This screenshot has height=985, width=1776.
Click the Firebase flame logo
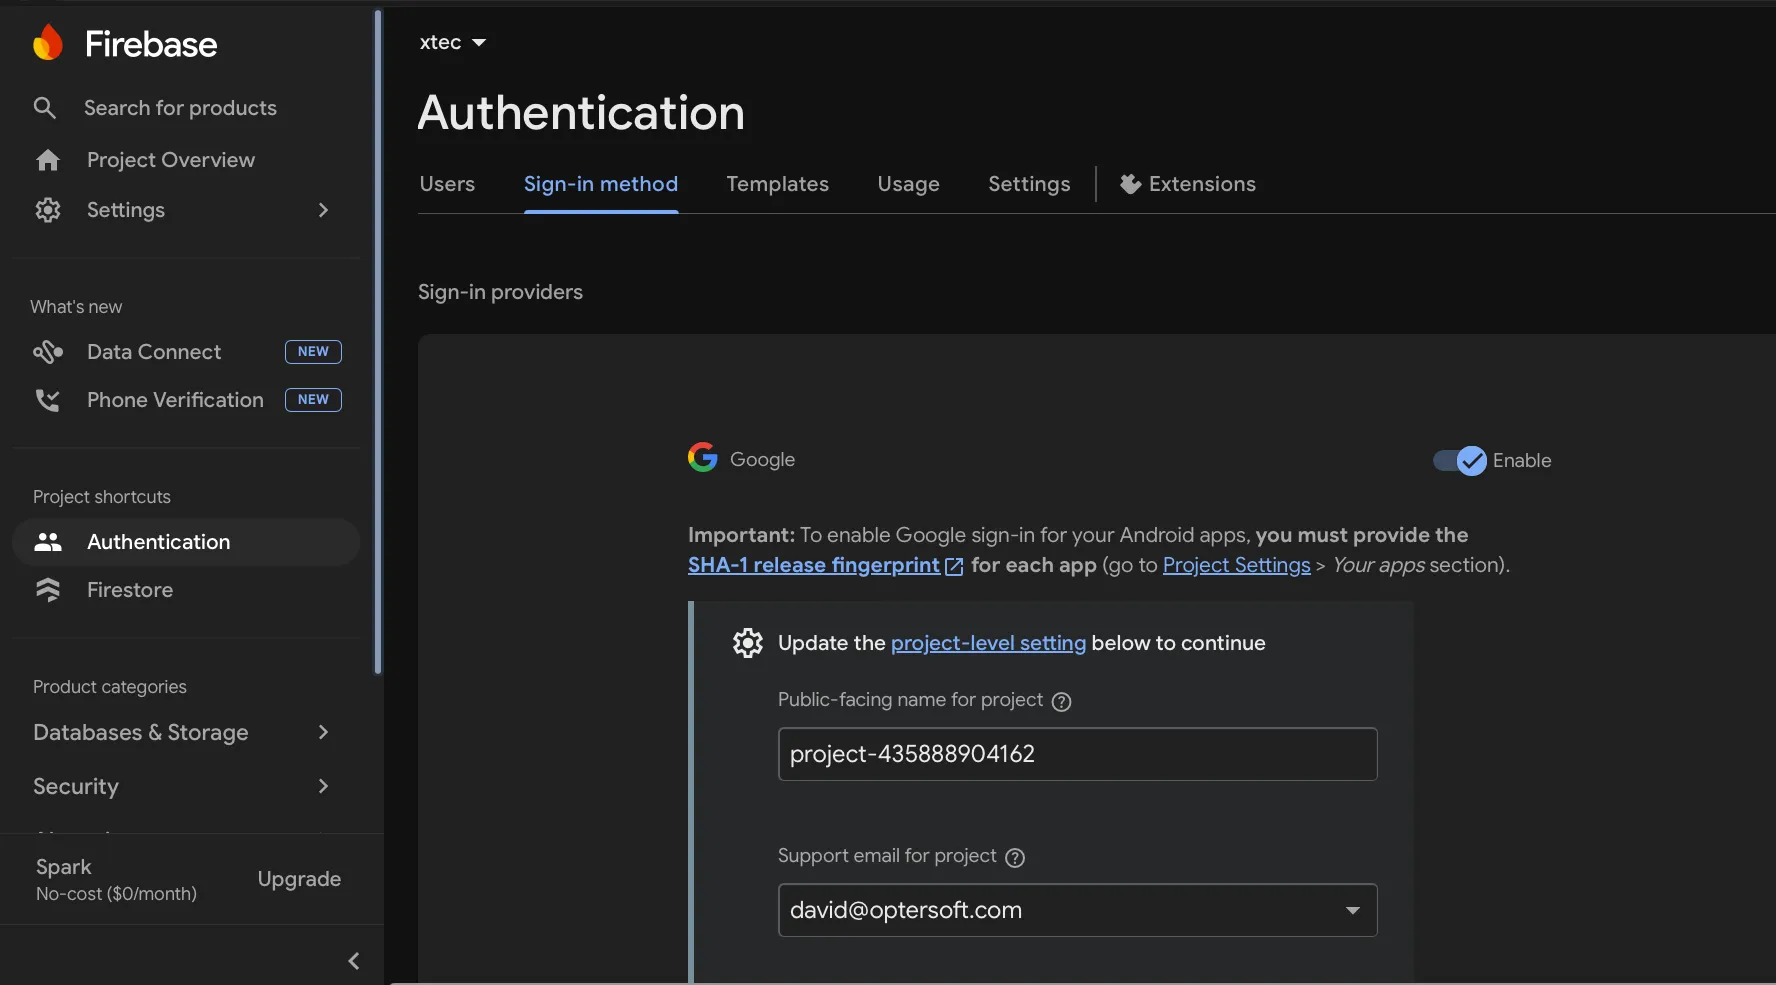pos(47,44)
